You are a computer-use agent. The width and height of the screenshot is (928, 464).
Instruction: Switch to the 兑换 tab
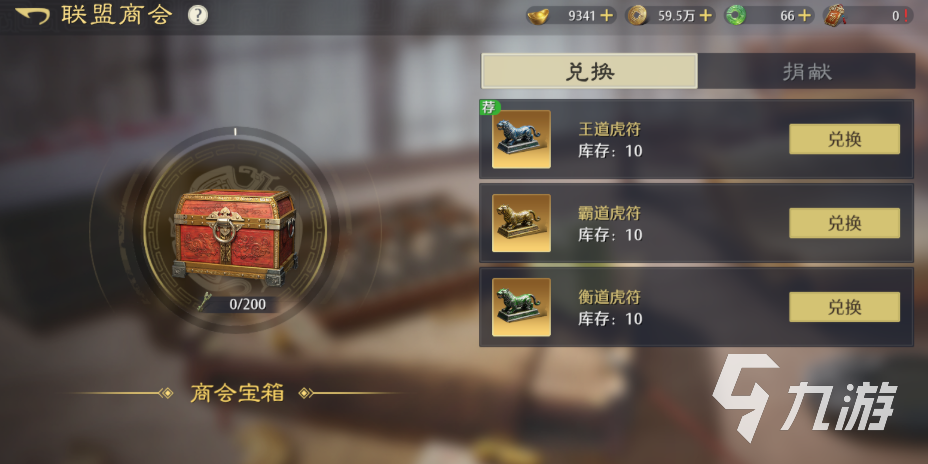589,71
